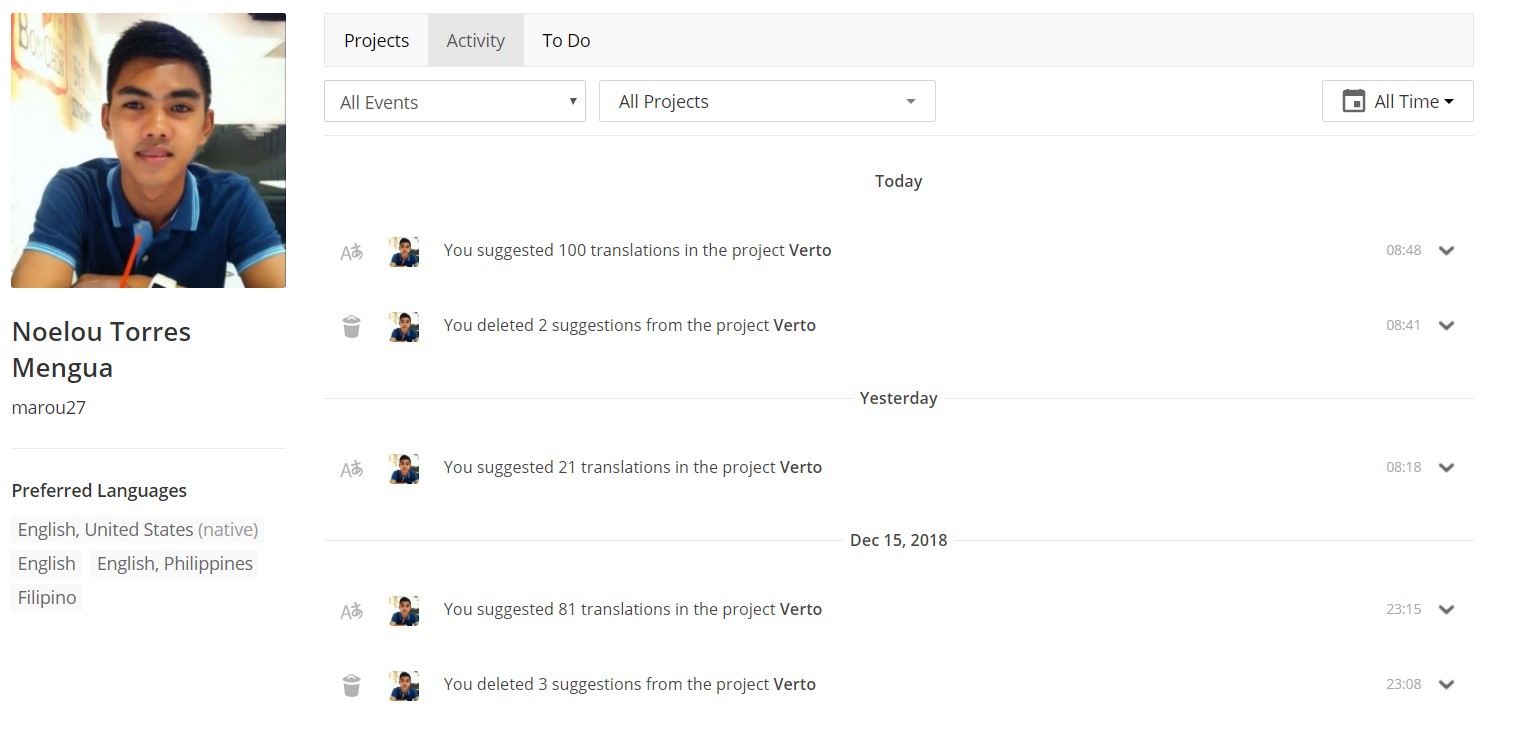Click calendar icon in All Time button
This screenshot has height=750, width=1528.
(x=1354, y=101)
